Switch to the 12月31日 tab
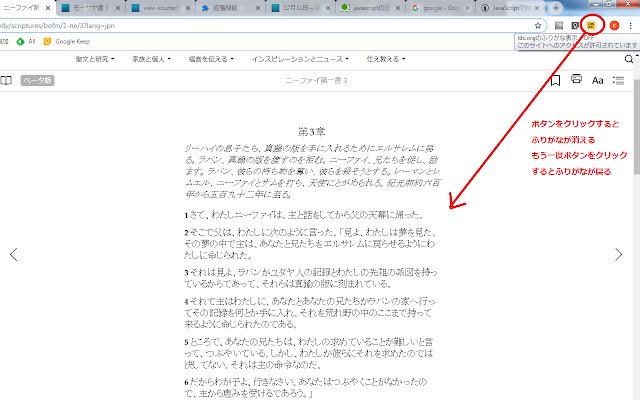Screen dimensions: 640x400 (x=300, y=8)
